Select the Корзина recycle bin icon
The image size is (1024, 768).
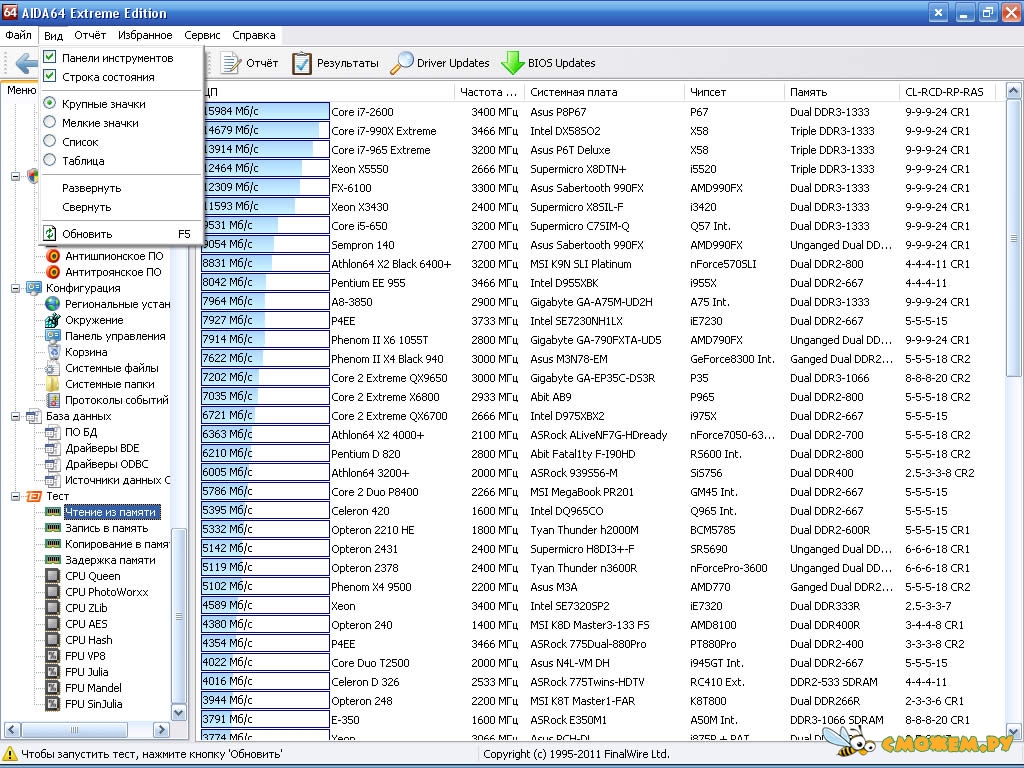click(x=53, y=352)
